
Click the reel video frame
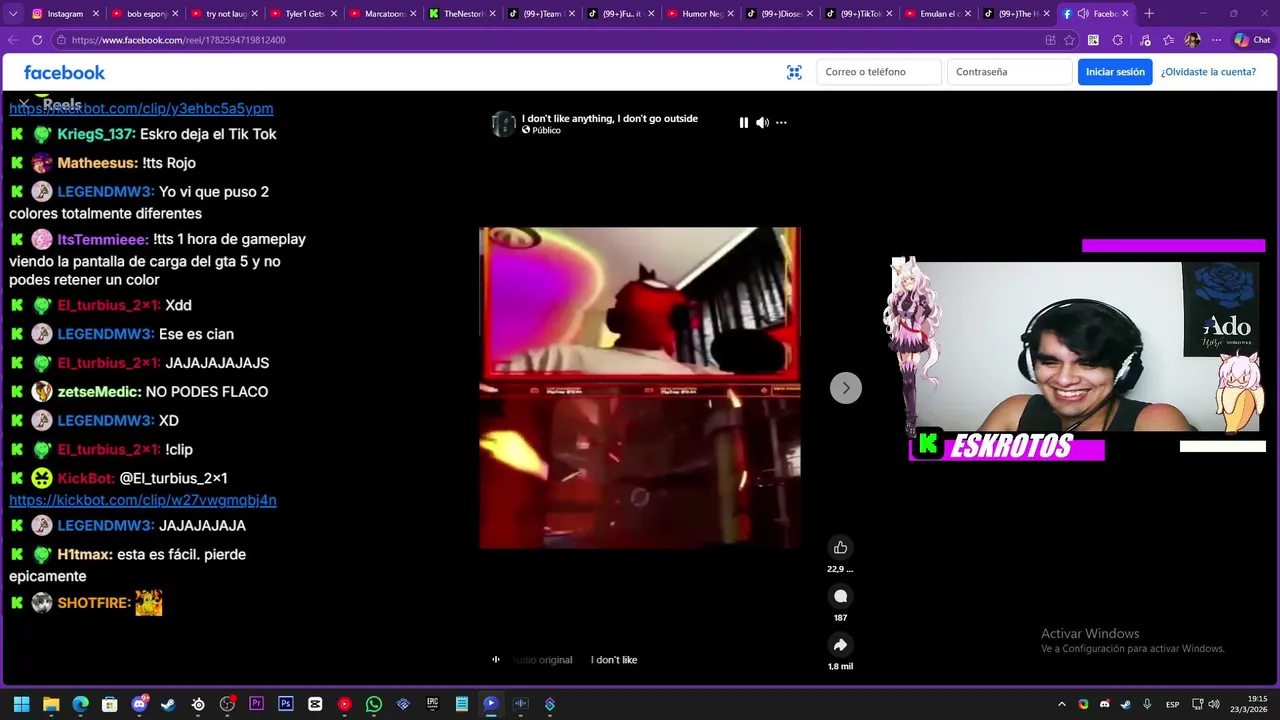[x=640, y=388]
